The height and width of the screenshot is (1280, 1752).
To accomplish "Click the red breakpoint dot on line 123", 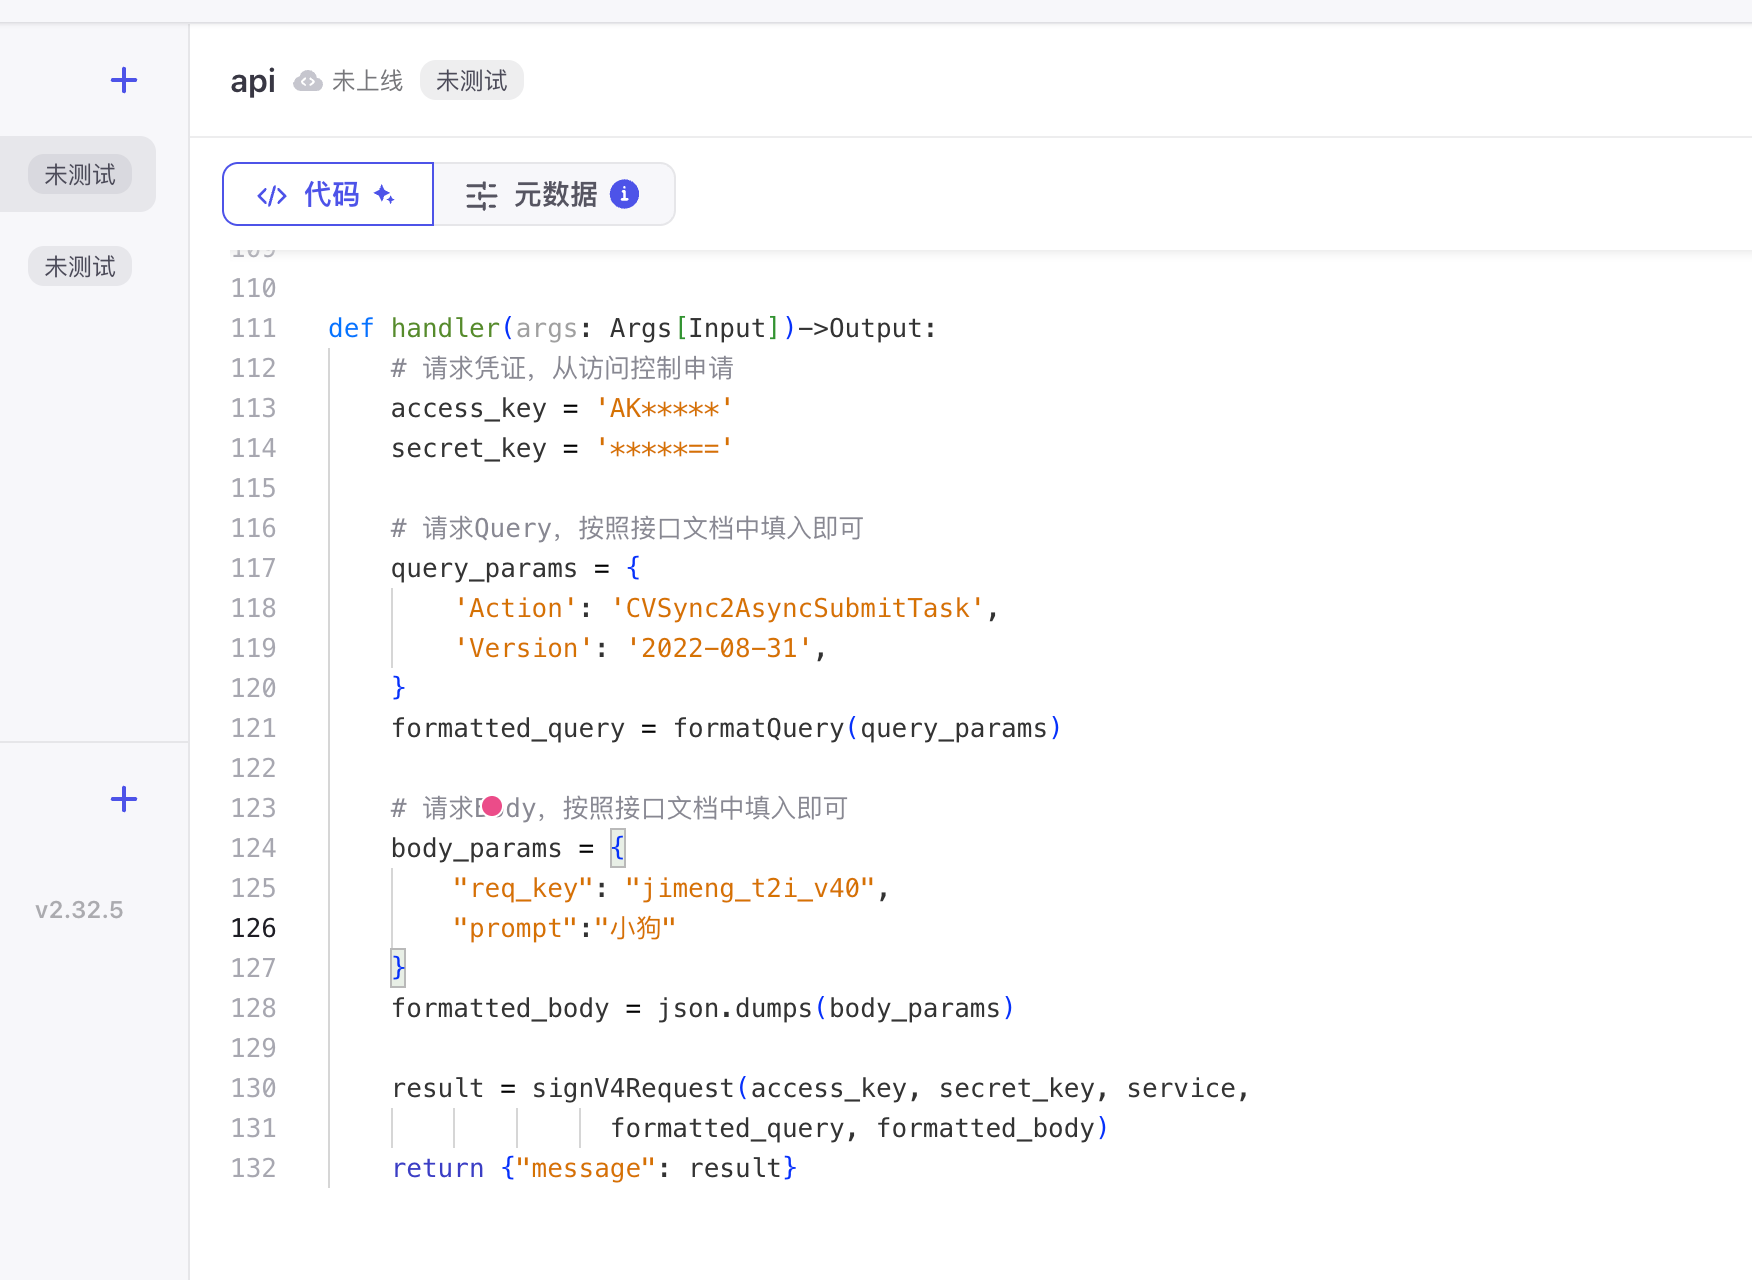I will [492, 806].
